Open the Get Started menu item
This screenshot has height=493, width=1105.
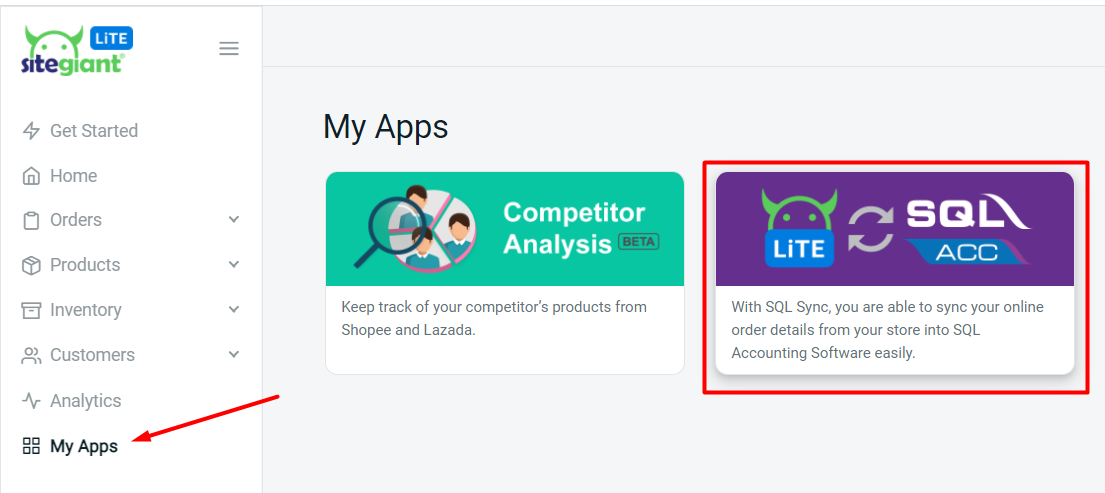94,131
